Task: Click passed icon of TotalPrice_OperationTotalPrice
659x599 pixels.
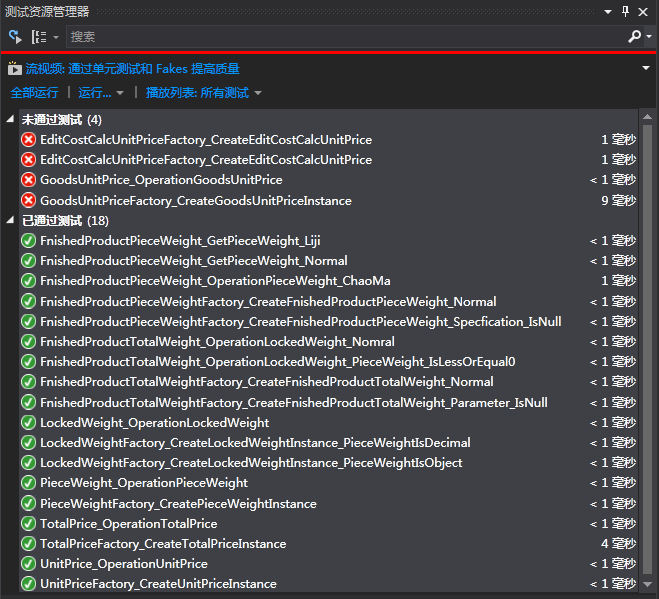Action: click(x=29, y=523)
